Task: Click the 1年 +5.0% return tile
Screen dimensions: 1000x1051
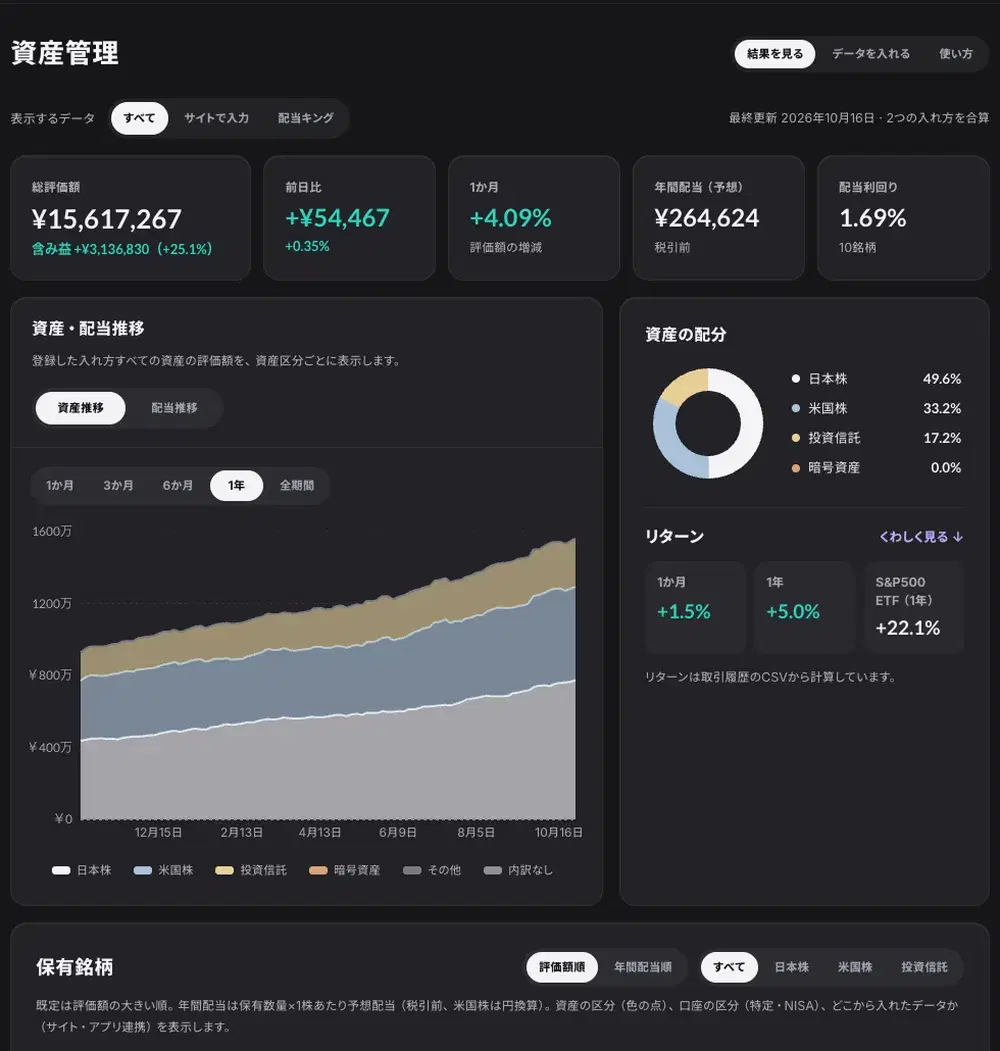Action: (804, 607)
